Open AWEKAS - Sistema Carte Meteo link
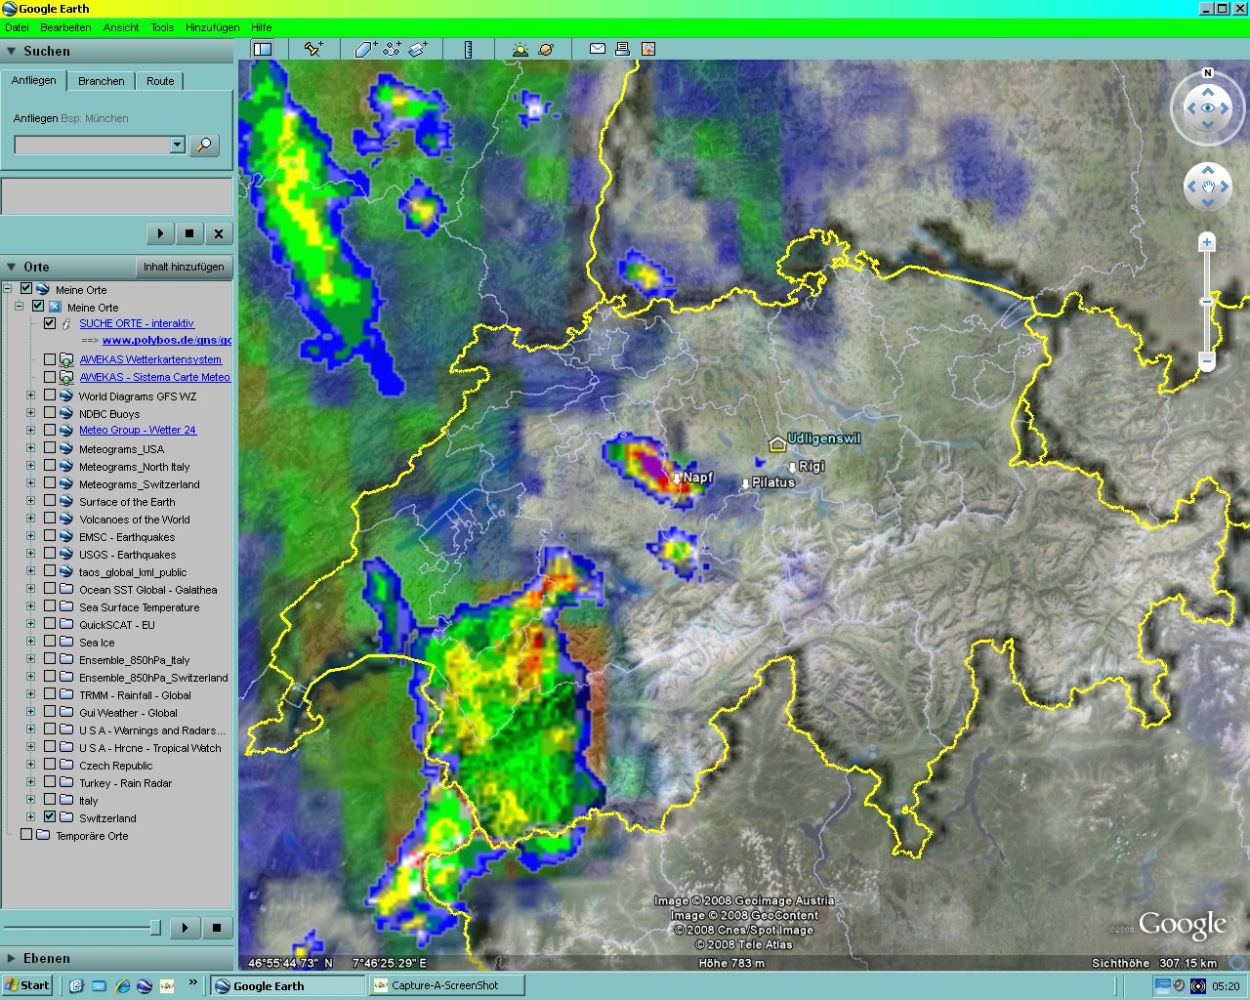The height and width of the screenshot is (1000, 1250). coord(155,377)
